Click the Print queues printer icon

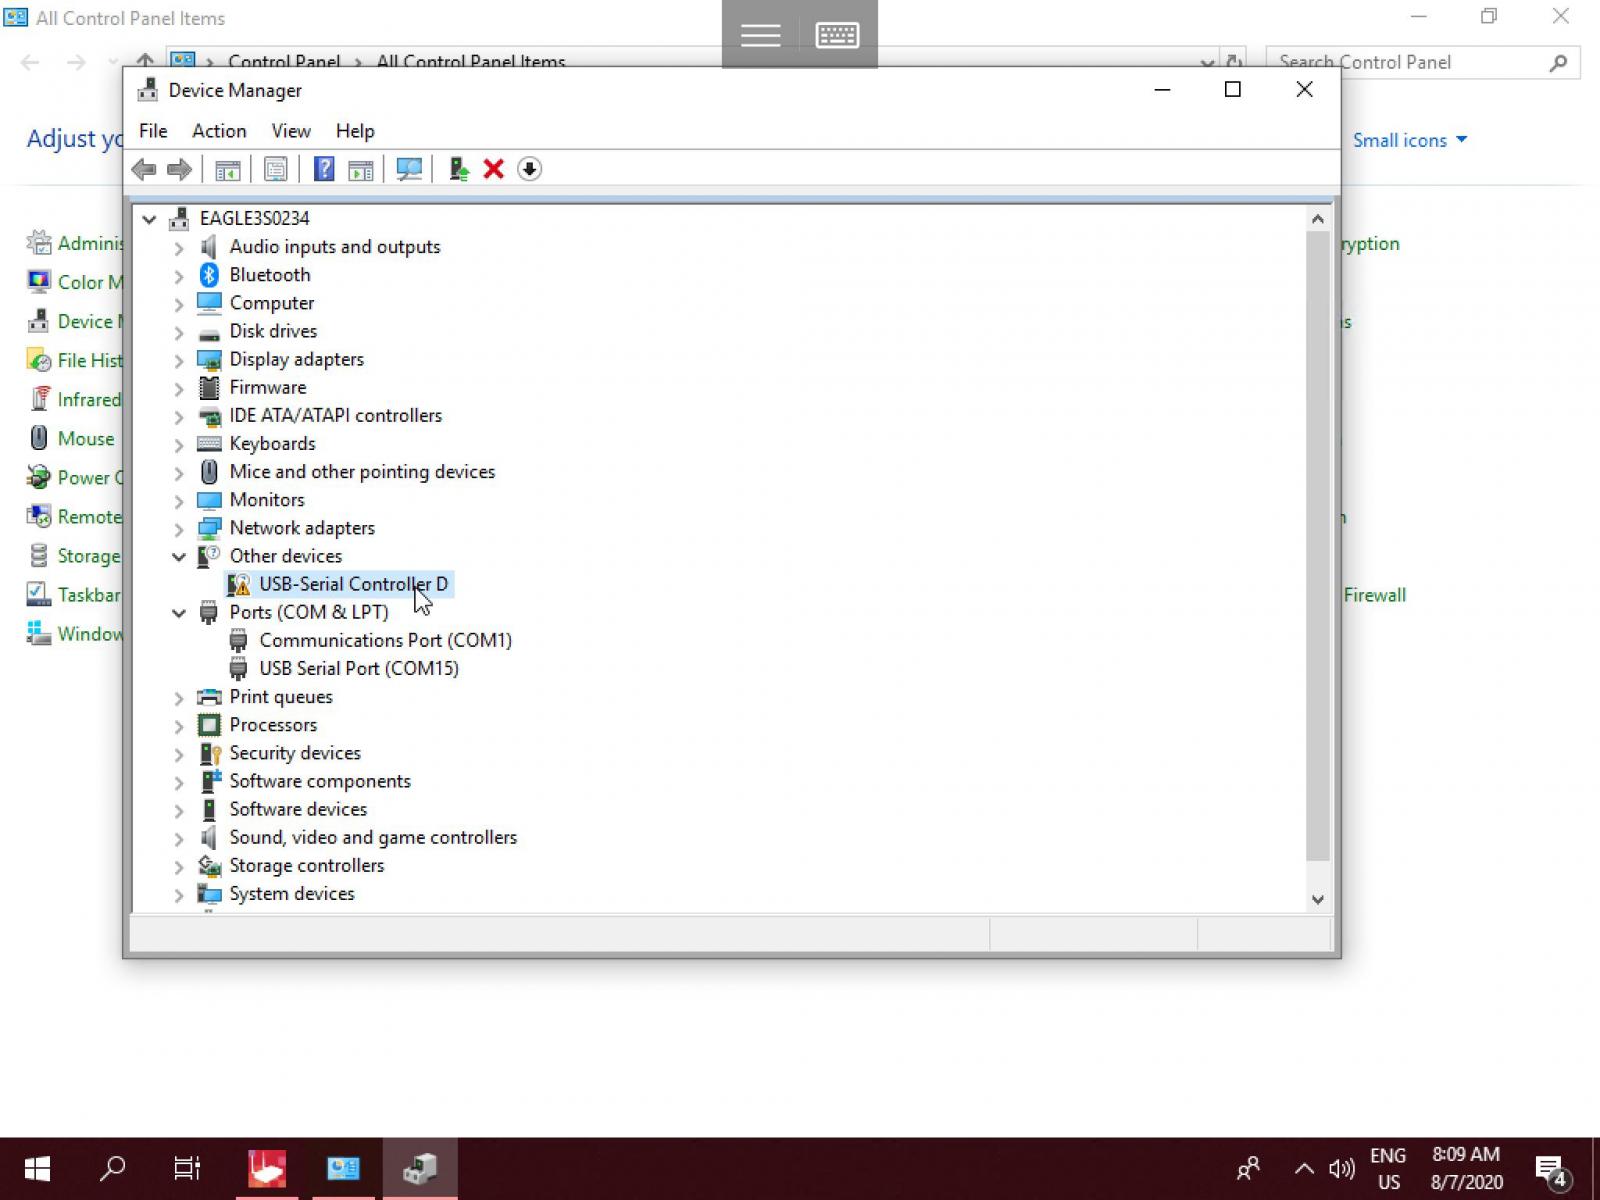(209, 697)
